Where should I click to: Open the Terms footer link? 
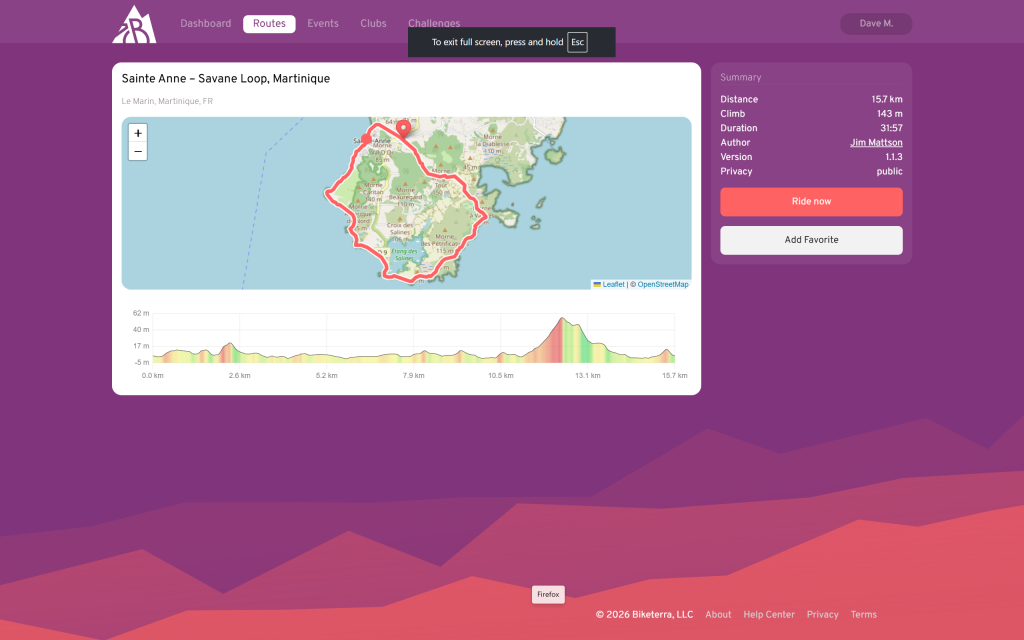863,615
